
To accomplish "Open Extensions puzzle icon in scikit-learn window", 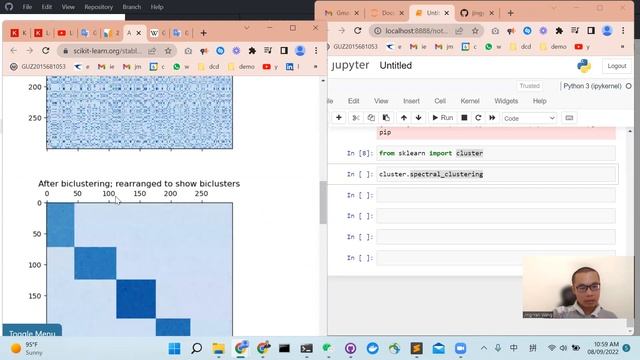I will [x=252, y=51].
